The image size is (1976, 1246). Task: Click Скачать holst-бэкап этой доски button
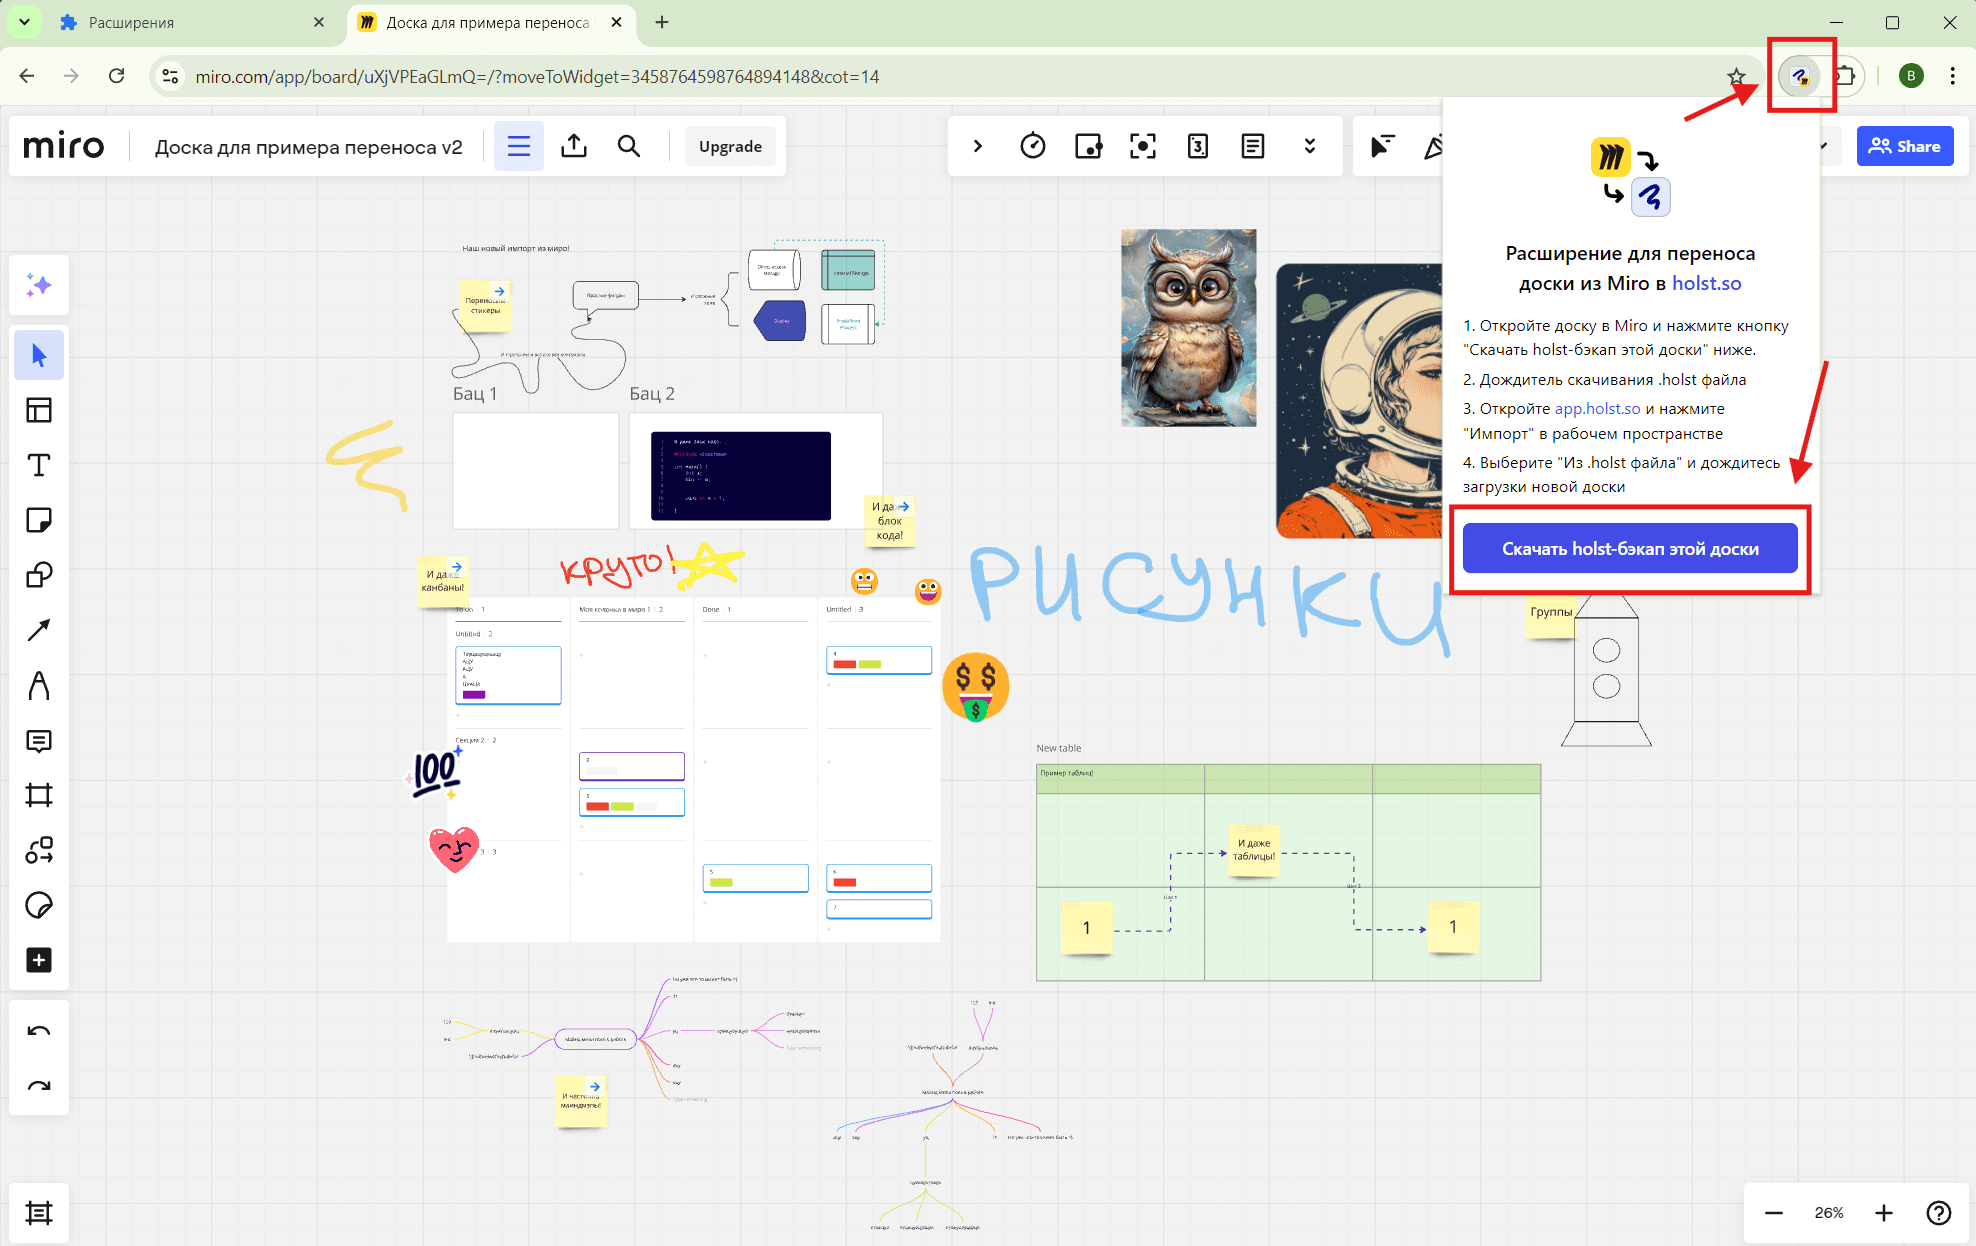pyautogui.click(x=1630, y=549)
